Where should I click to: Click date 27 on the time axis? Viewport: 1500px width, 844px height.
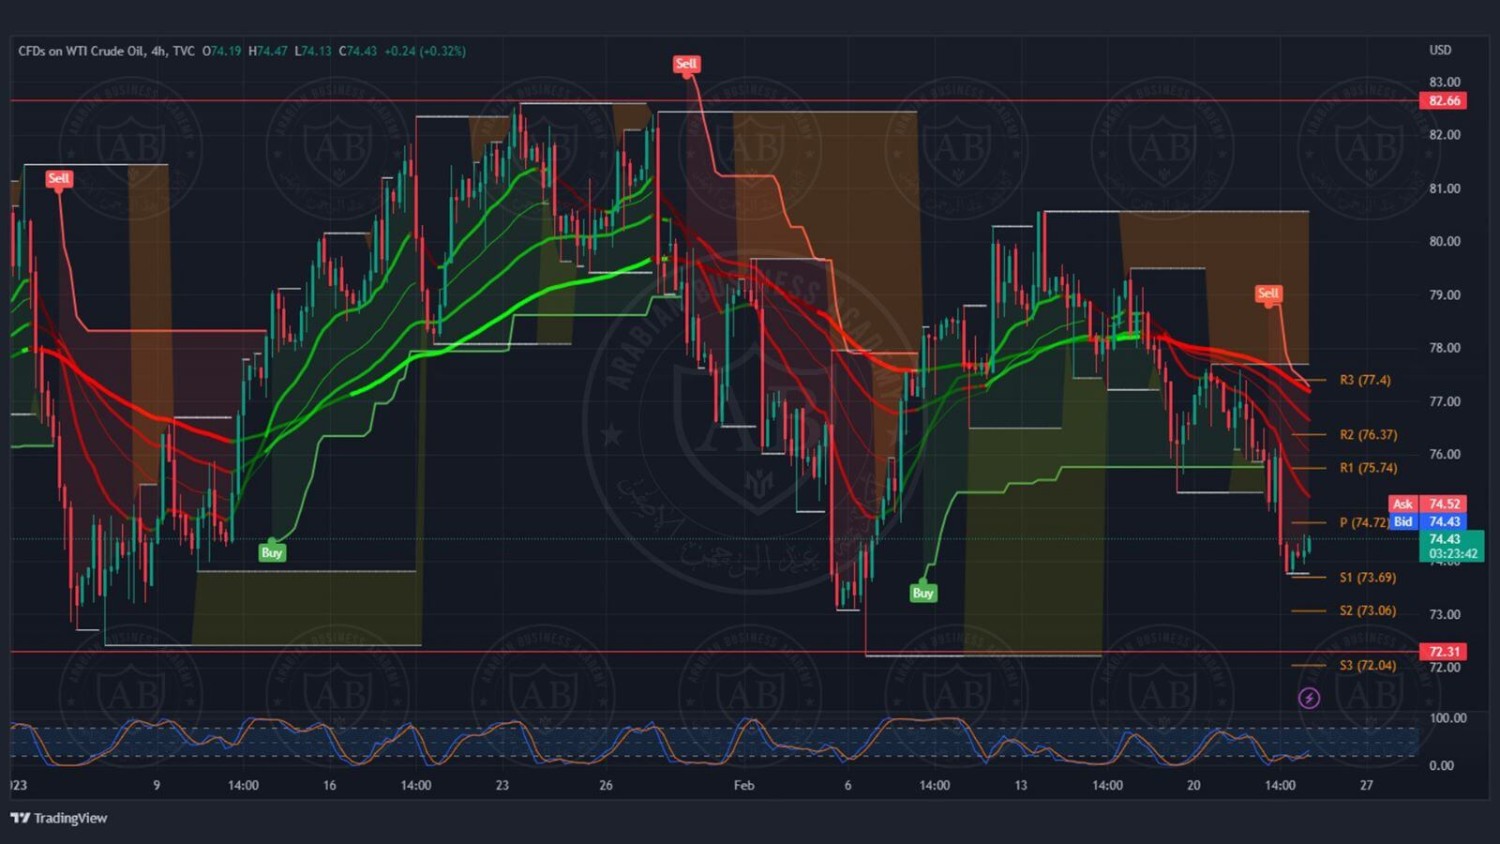1366,786
